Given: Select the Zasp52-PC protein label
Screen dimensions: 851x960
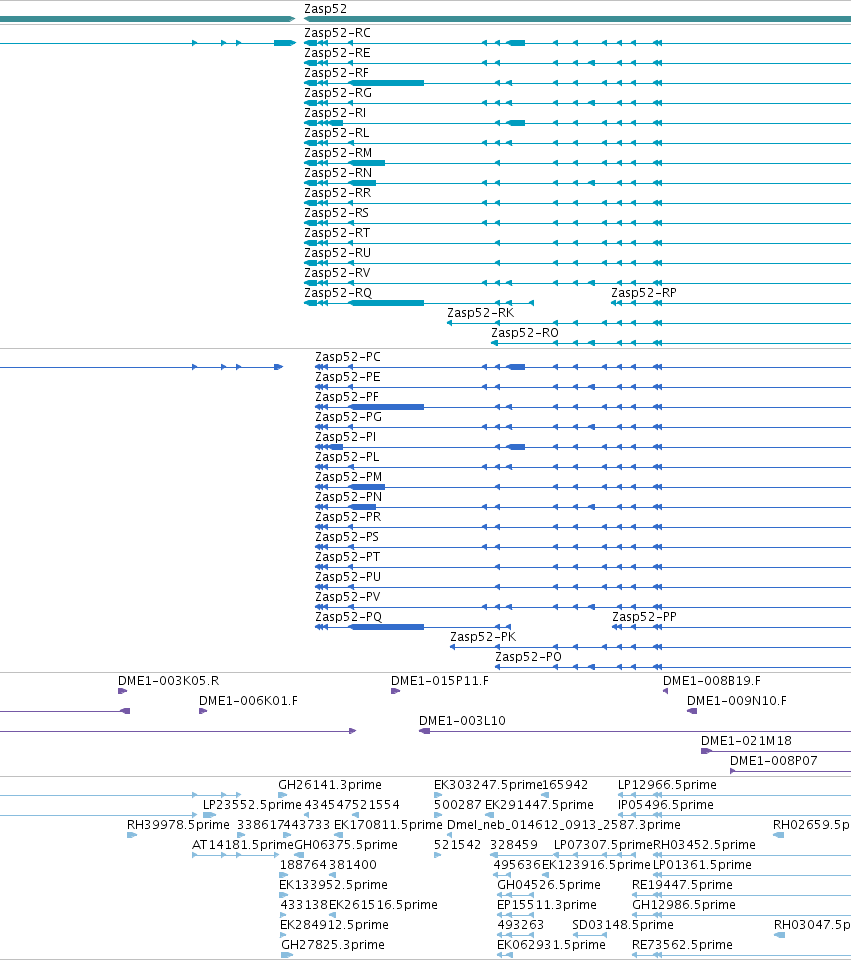Looking at the screenshot, I should [348, 357].
